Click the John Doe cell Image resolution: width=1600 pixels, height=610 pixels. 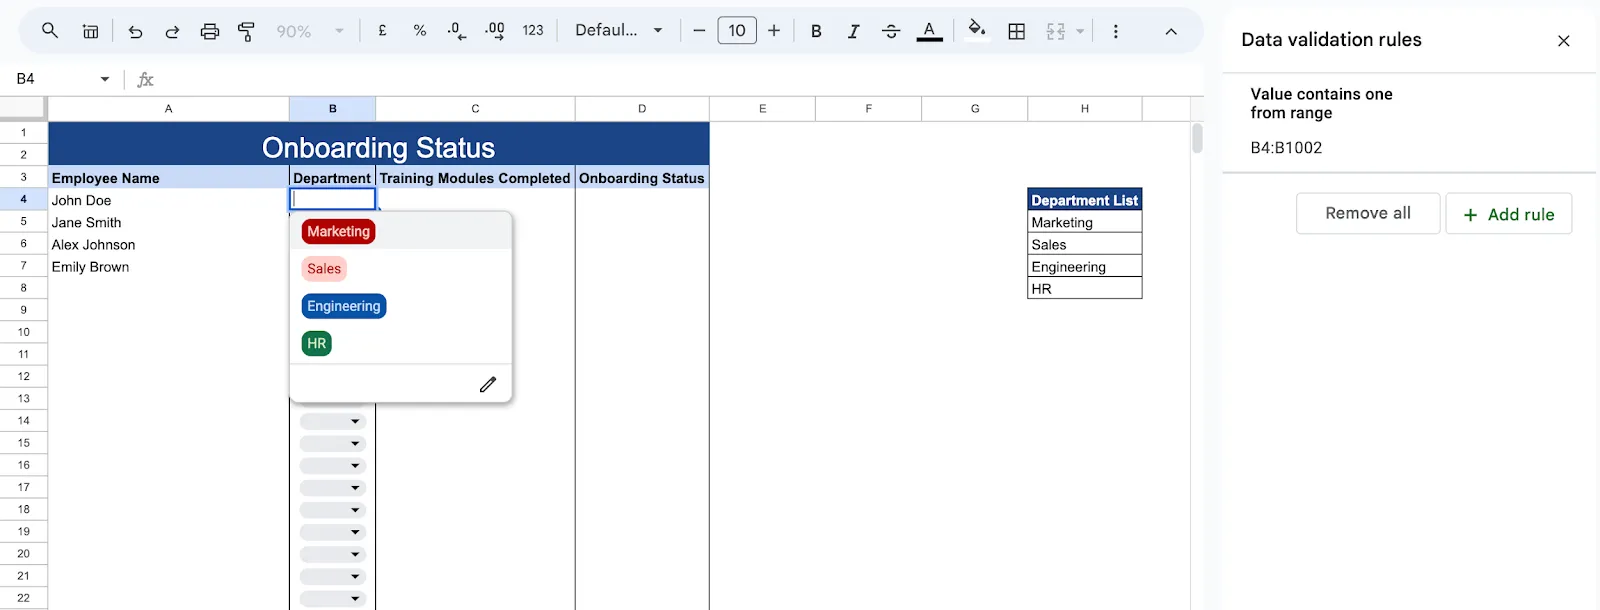[x=169, y=200]
